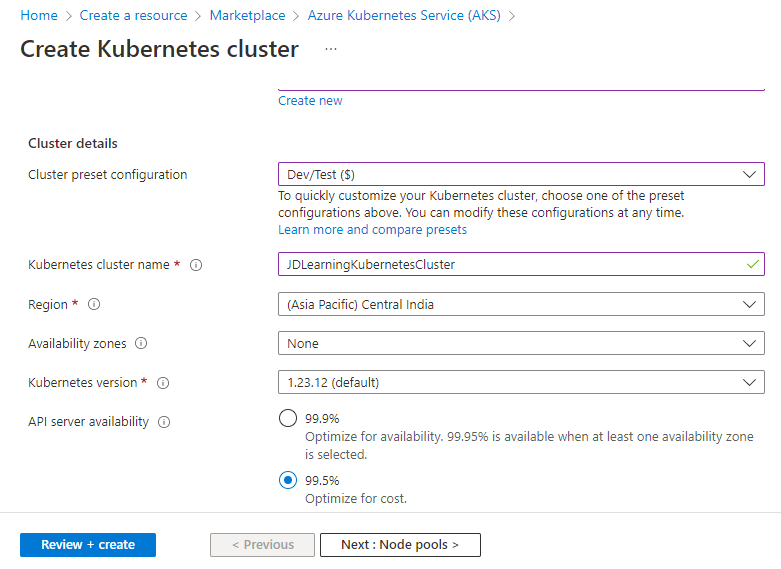Open Azure Kubernetes Service (AKS) breadcrumb

(x=404, y=15)
